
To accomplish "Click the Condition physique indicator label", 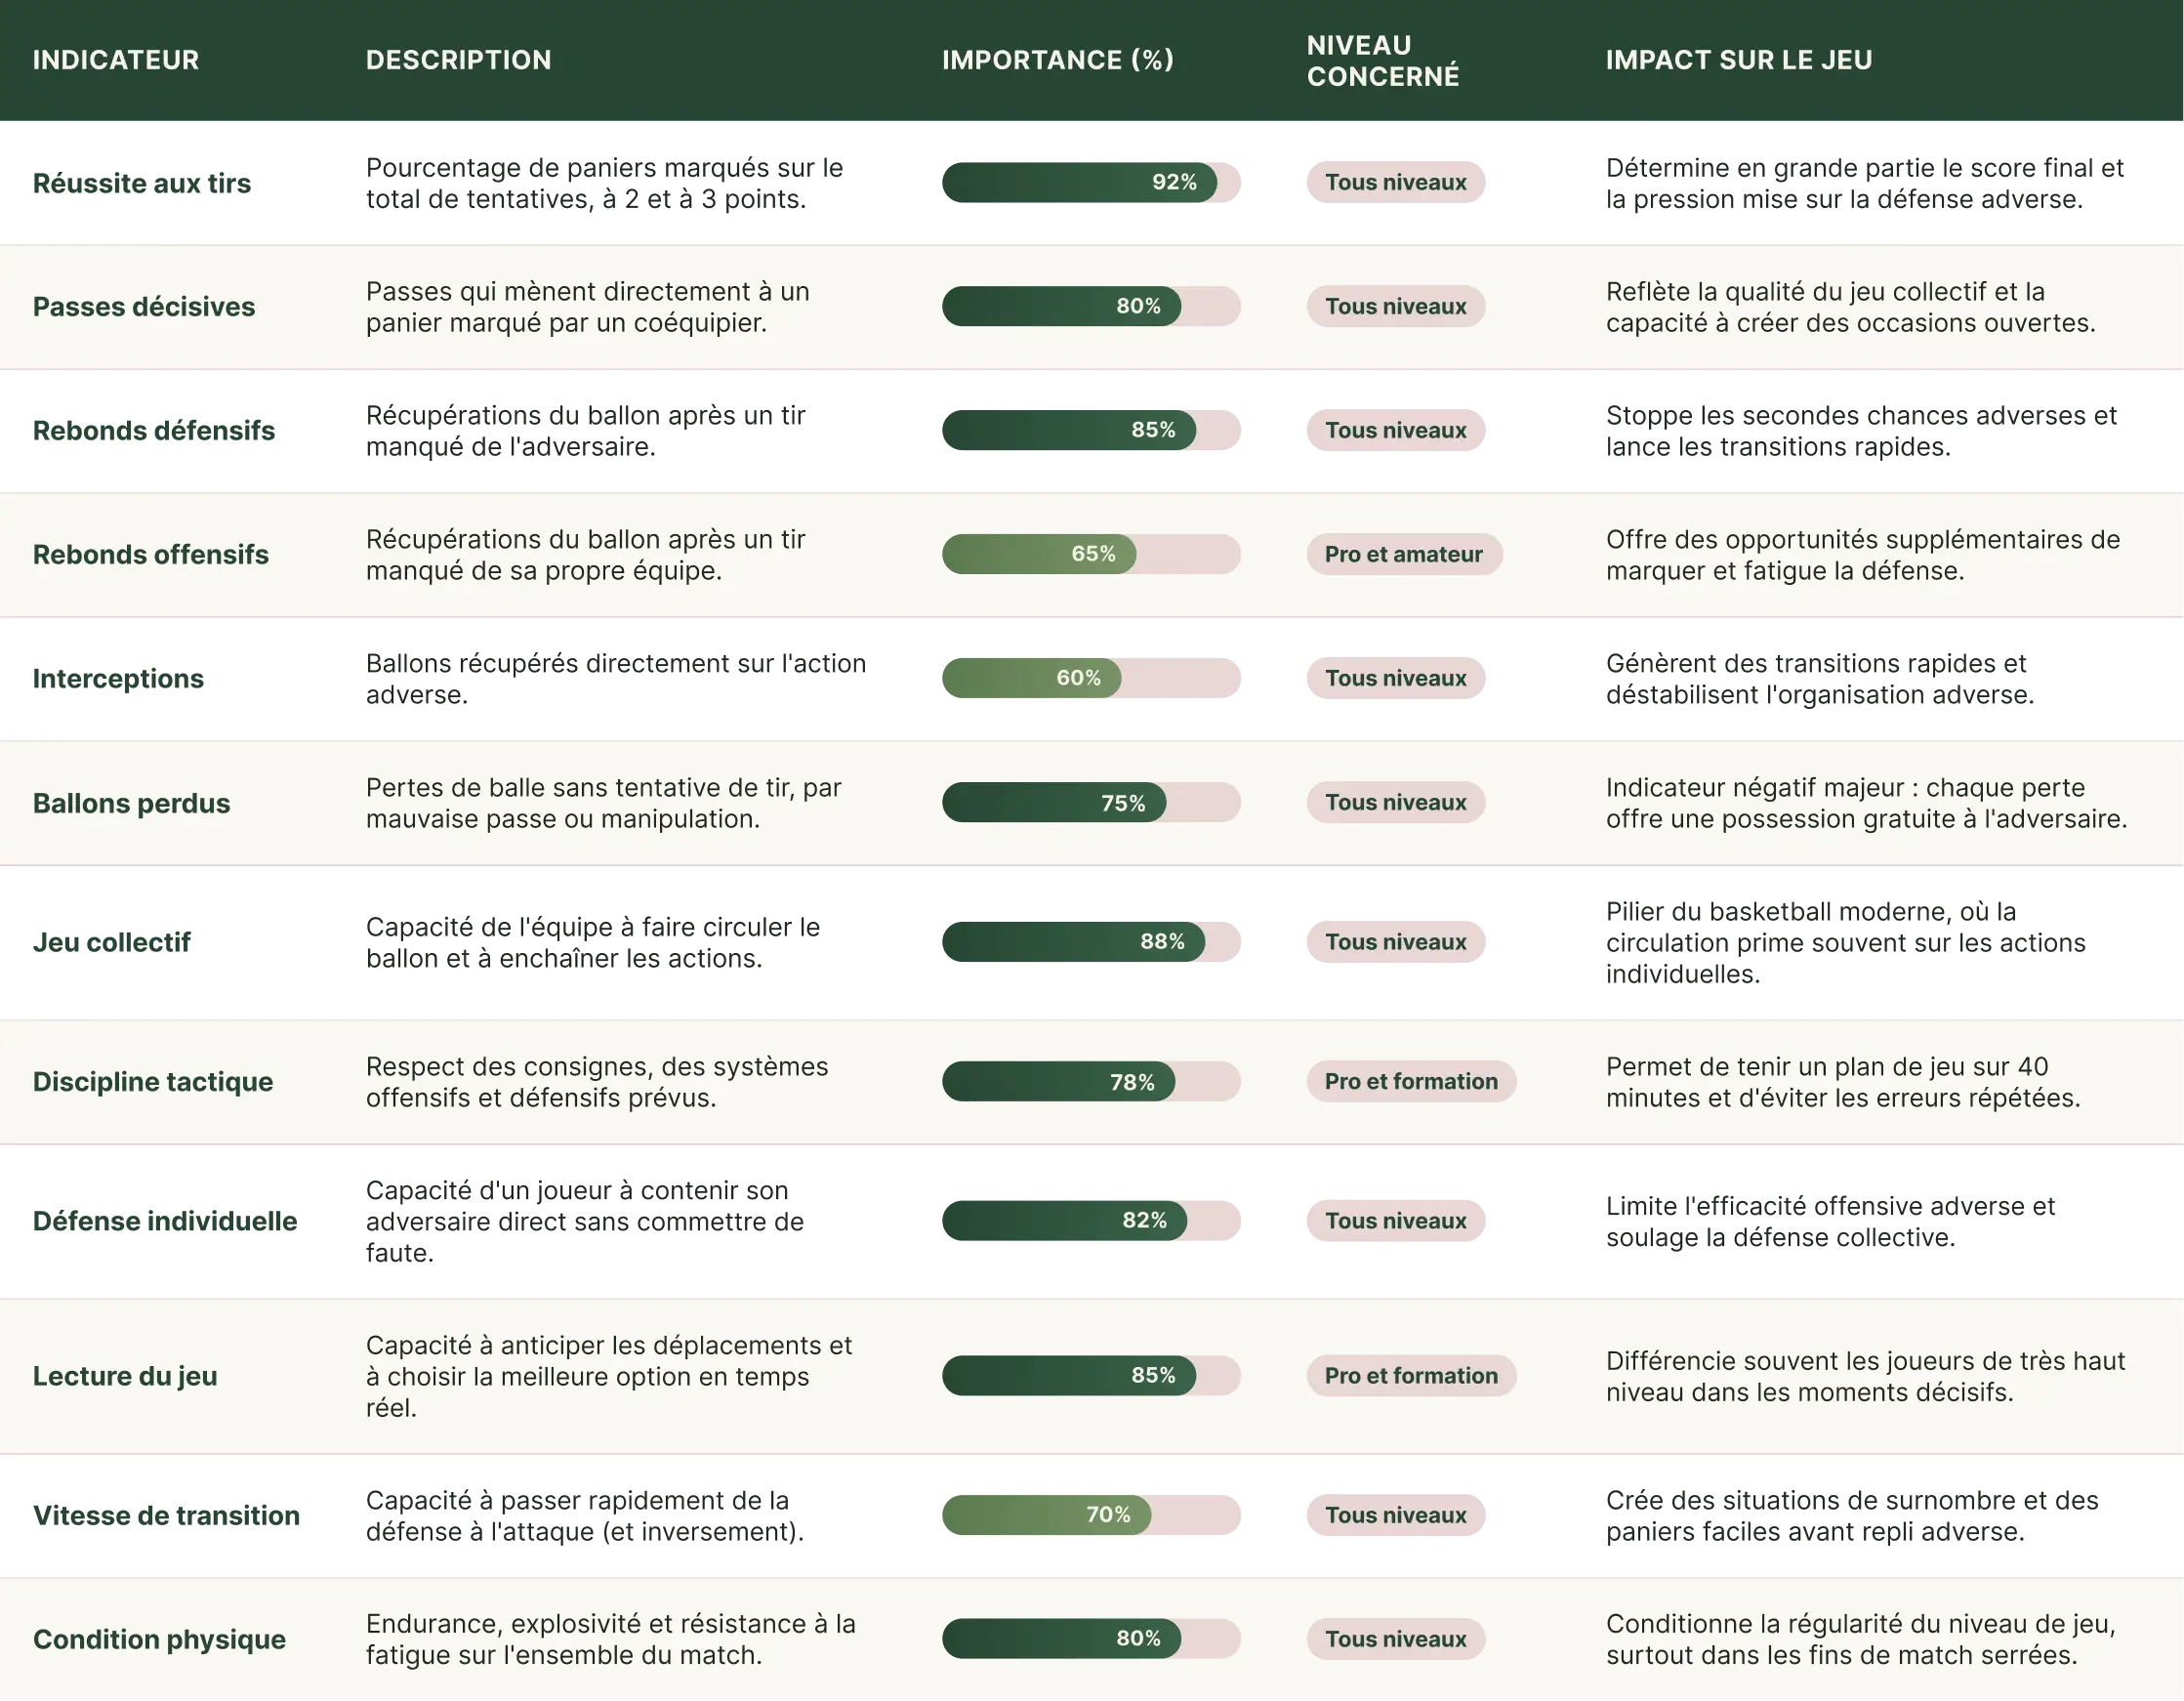I will [160, 1639].
